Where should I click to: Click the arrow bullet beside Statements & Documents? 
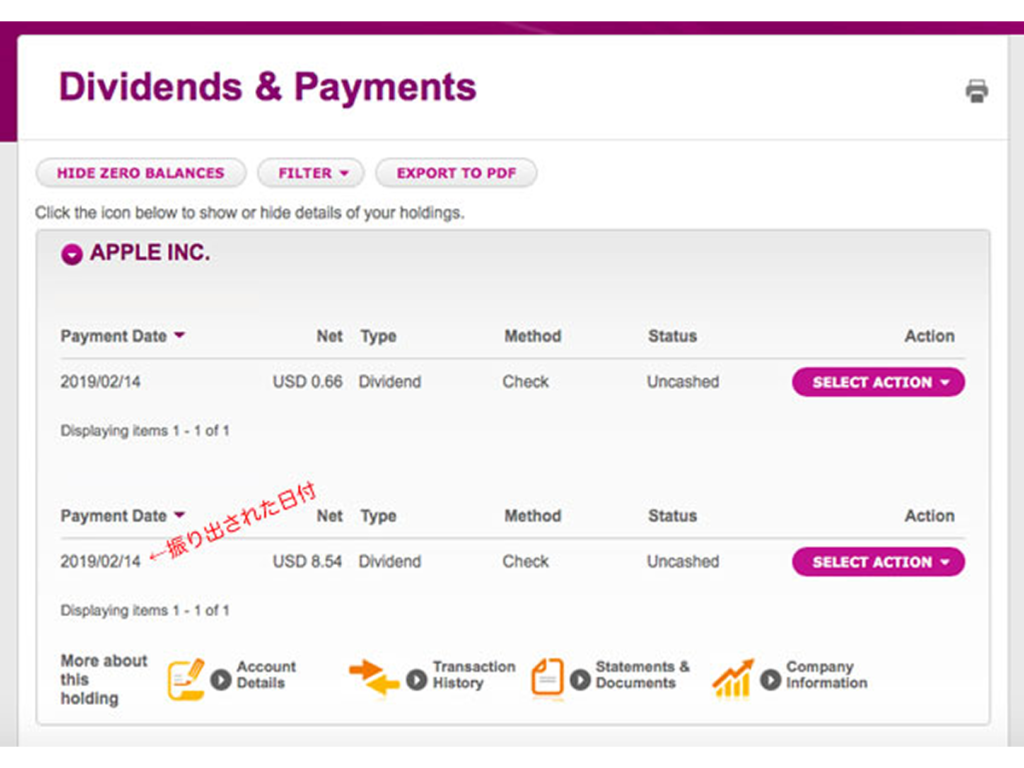point(580,680)
